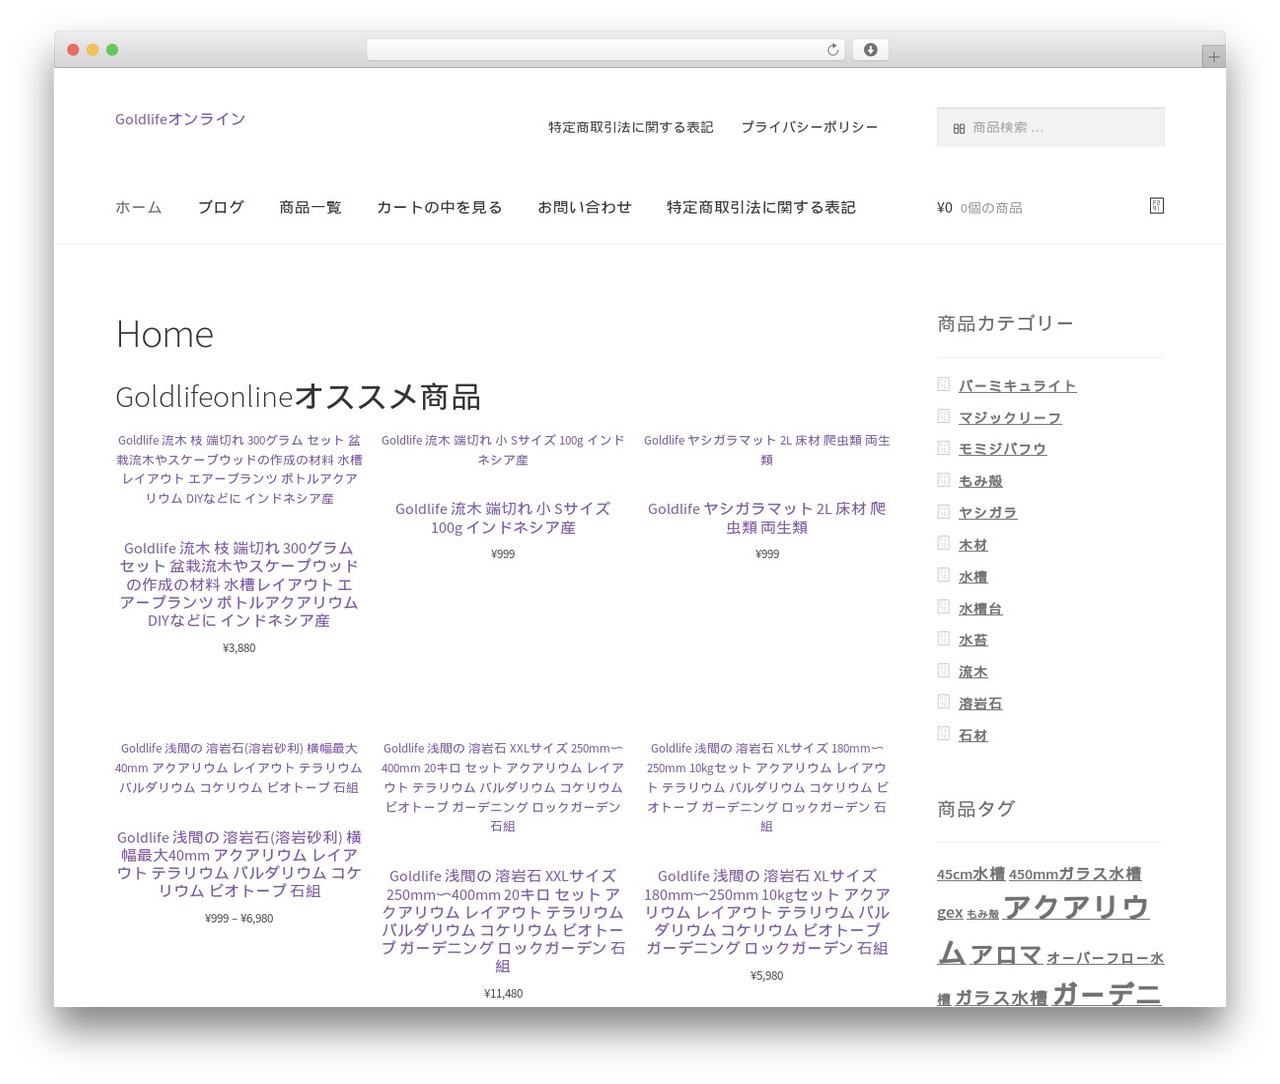Viewport: 1280px width, 1084px height.
Task: Open ヤシガラマット 2L product title link
Action: click(767, 518)
